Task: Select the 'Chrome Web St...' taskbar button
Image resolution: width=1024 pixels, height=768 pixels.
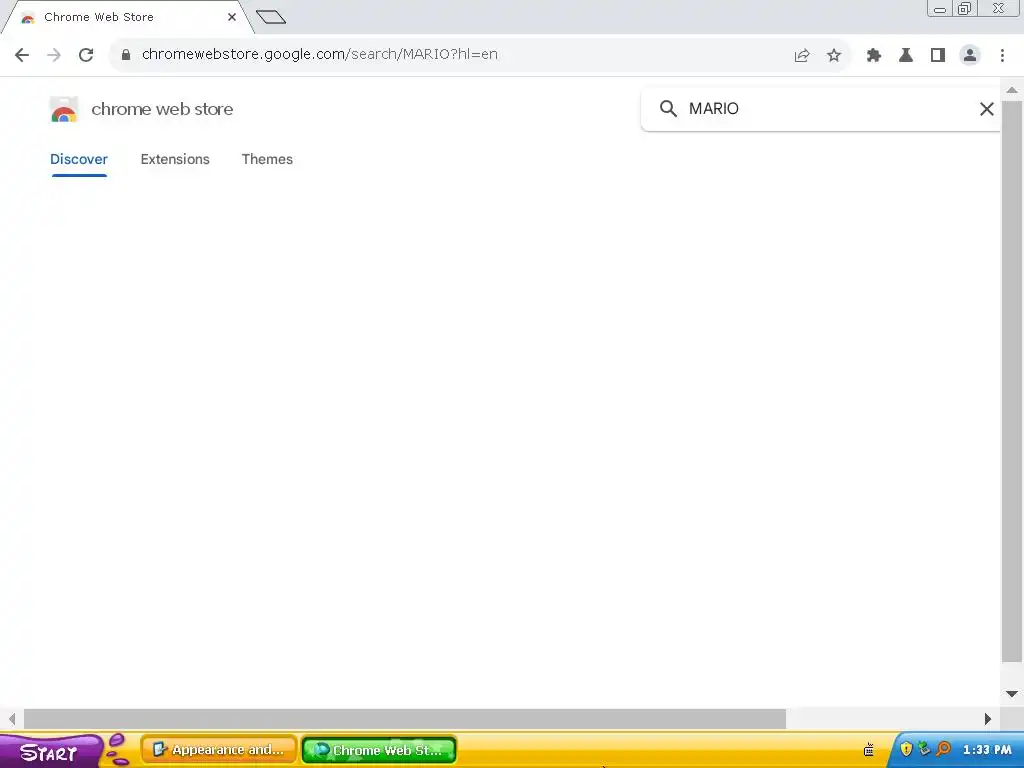Action: point(379,750)
